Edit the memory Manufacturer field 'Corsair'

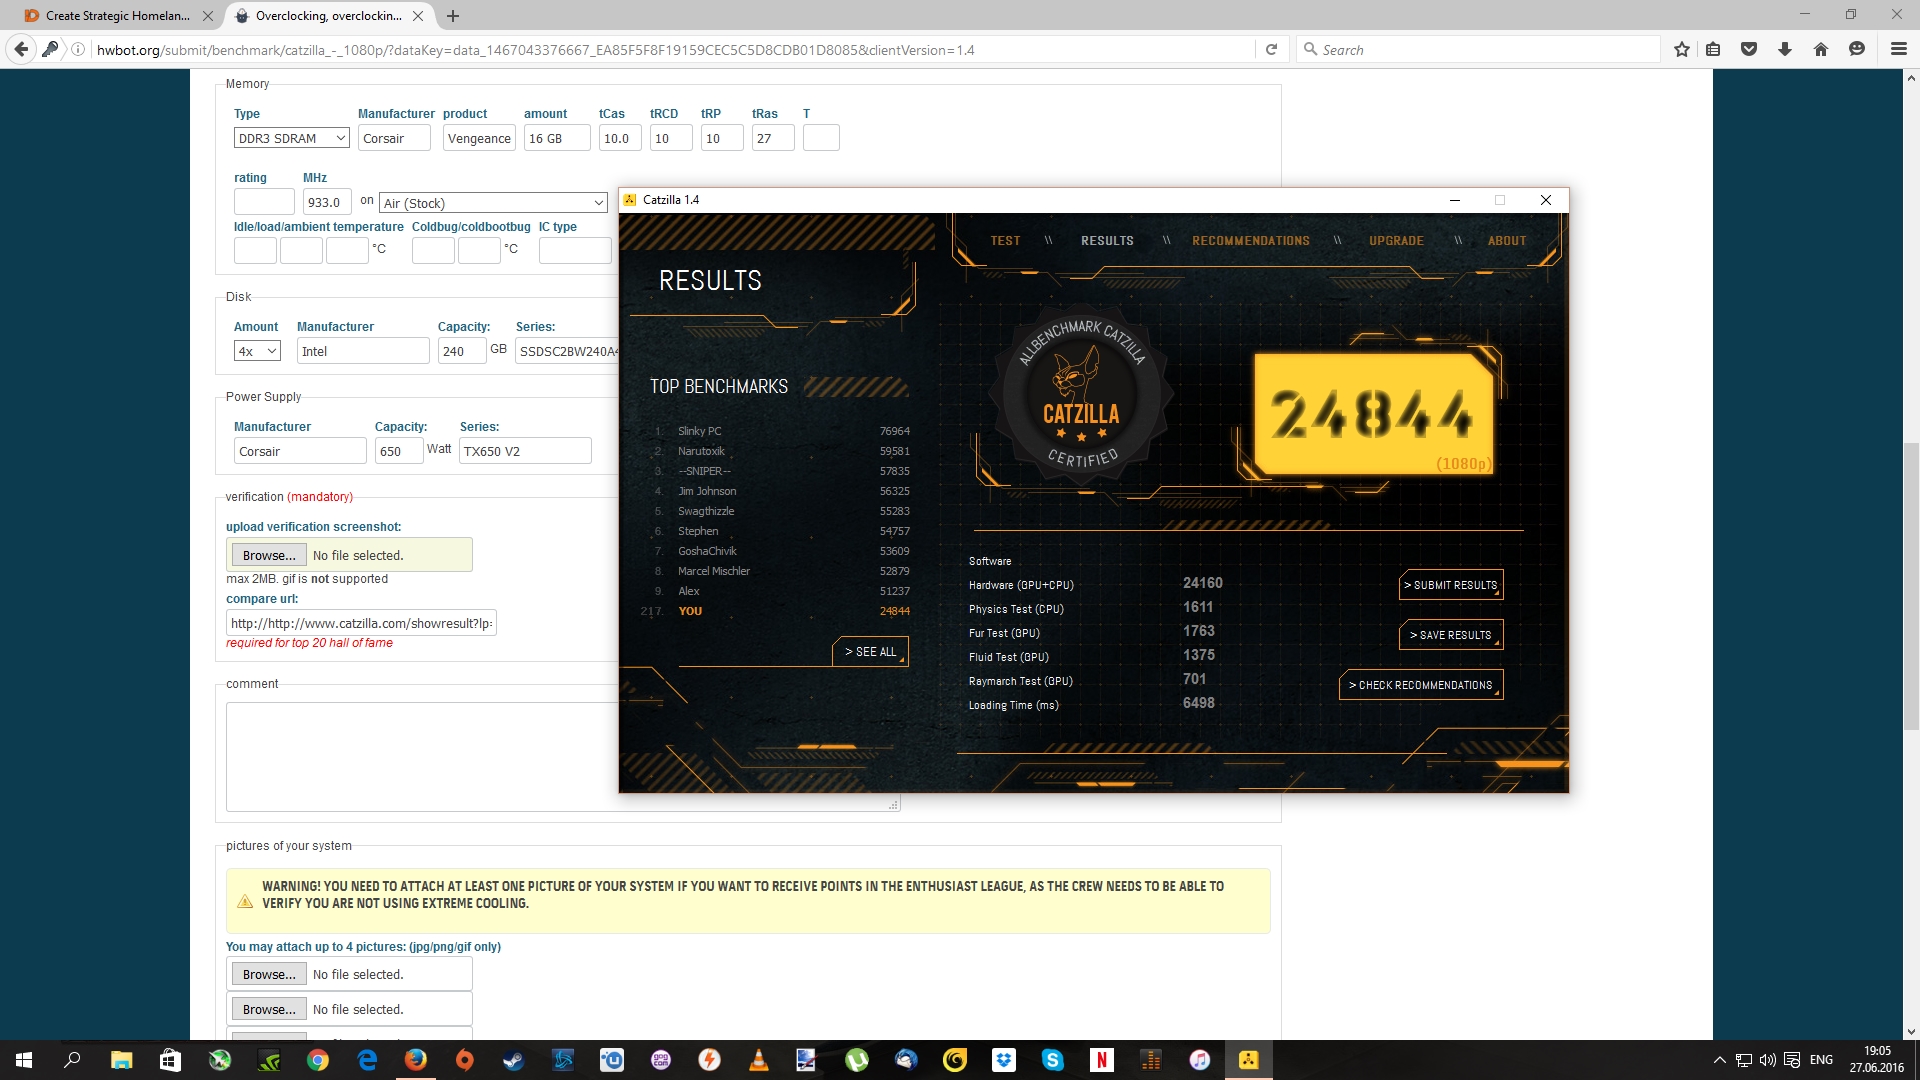click(x=394, y=138)
